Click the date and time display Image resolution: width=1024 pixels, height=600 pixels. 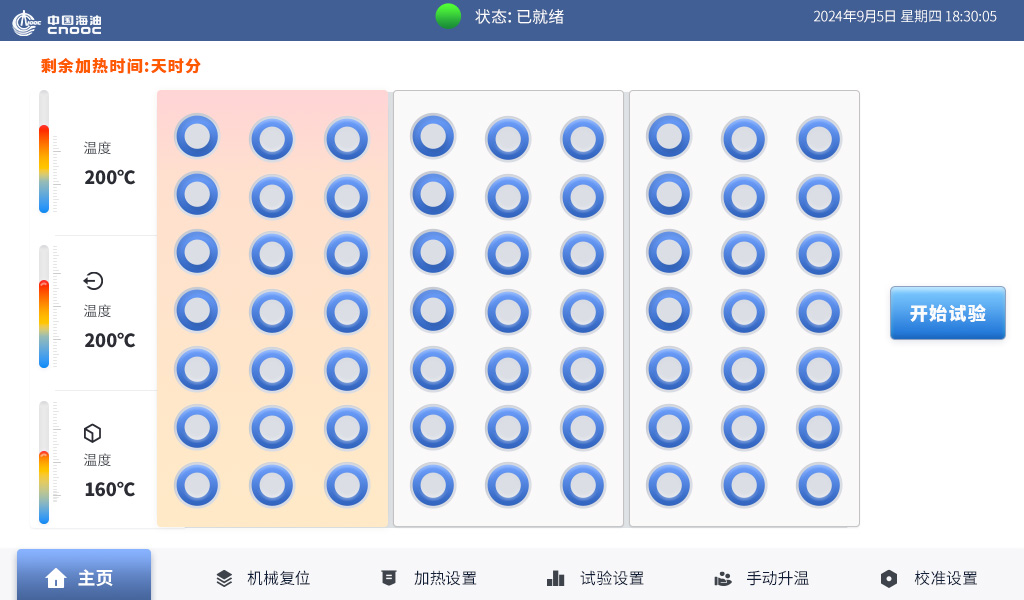(904, 16)
